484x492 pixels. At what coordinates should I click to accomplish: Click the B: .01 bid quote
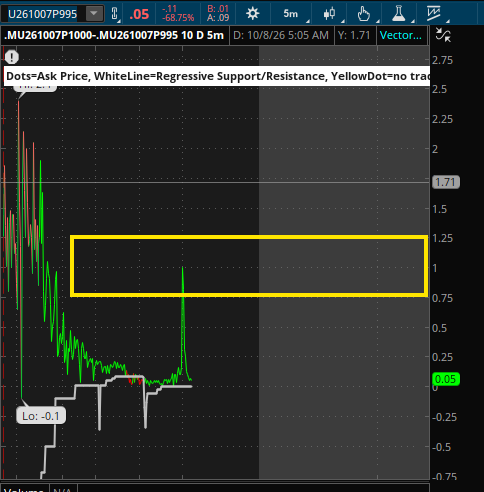(x=218, y=9)
